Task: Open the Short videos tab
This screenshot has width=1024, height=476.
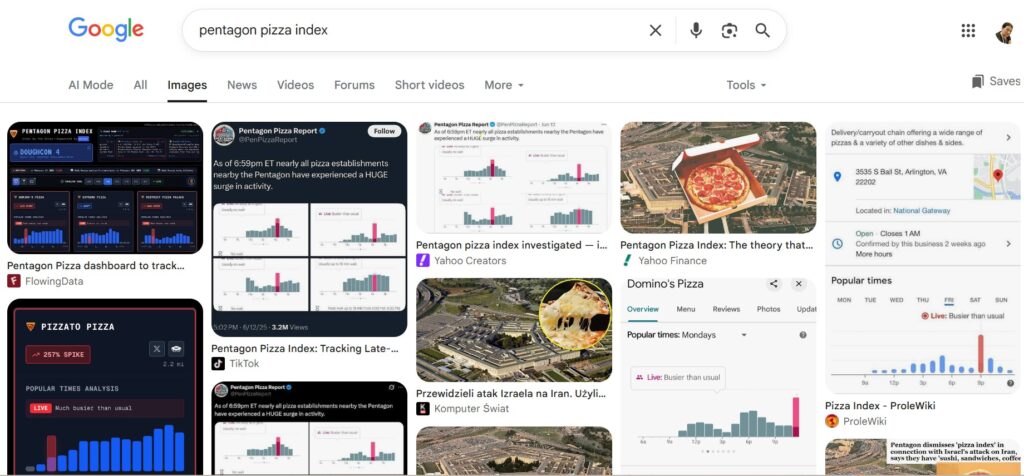Action: (x=429, y=85)
